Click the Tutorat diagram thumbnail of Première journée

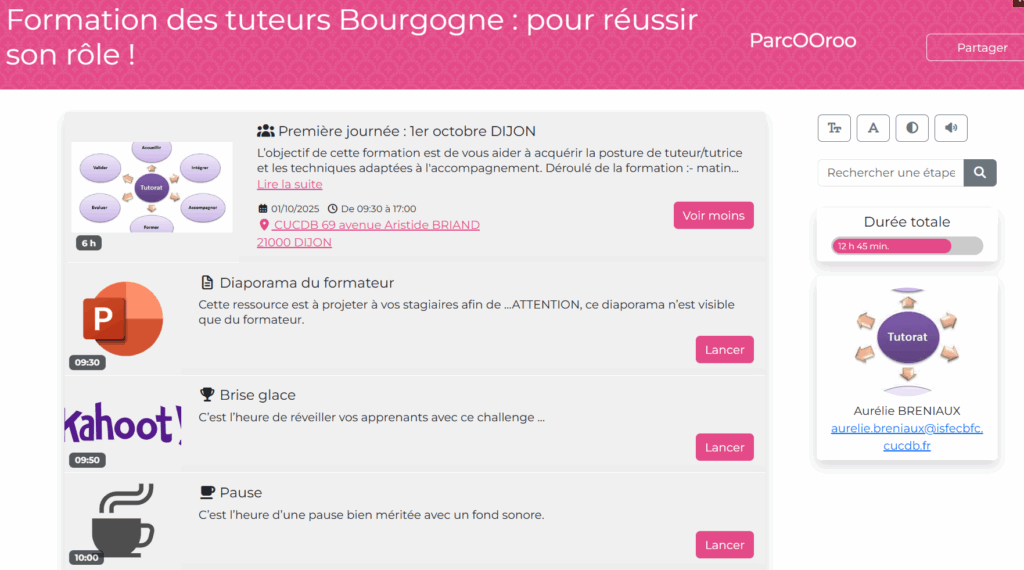coord(152,186)
